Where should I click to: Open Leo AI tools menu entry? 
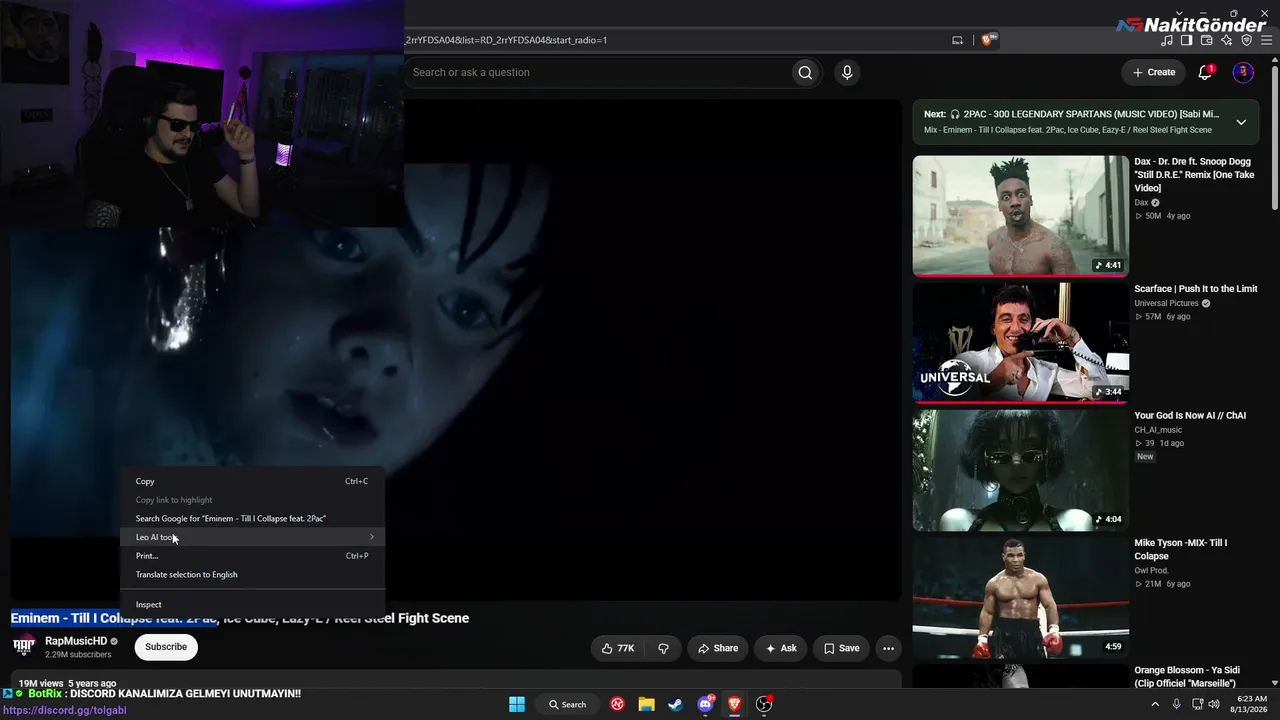[x=252, y=537]
